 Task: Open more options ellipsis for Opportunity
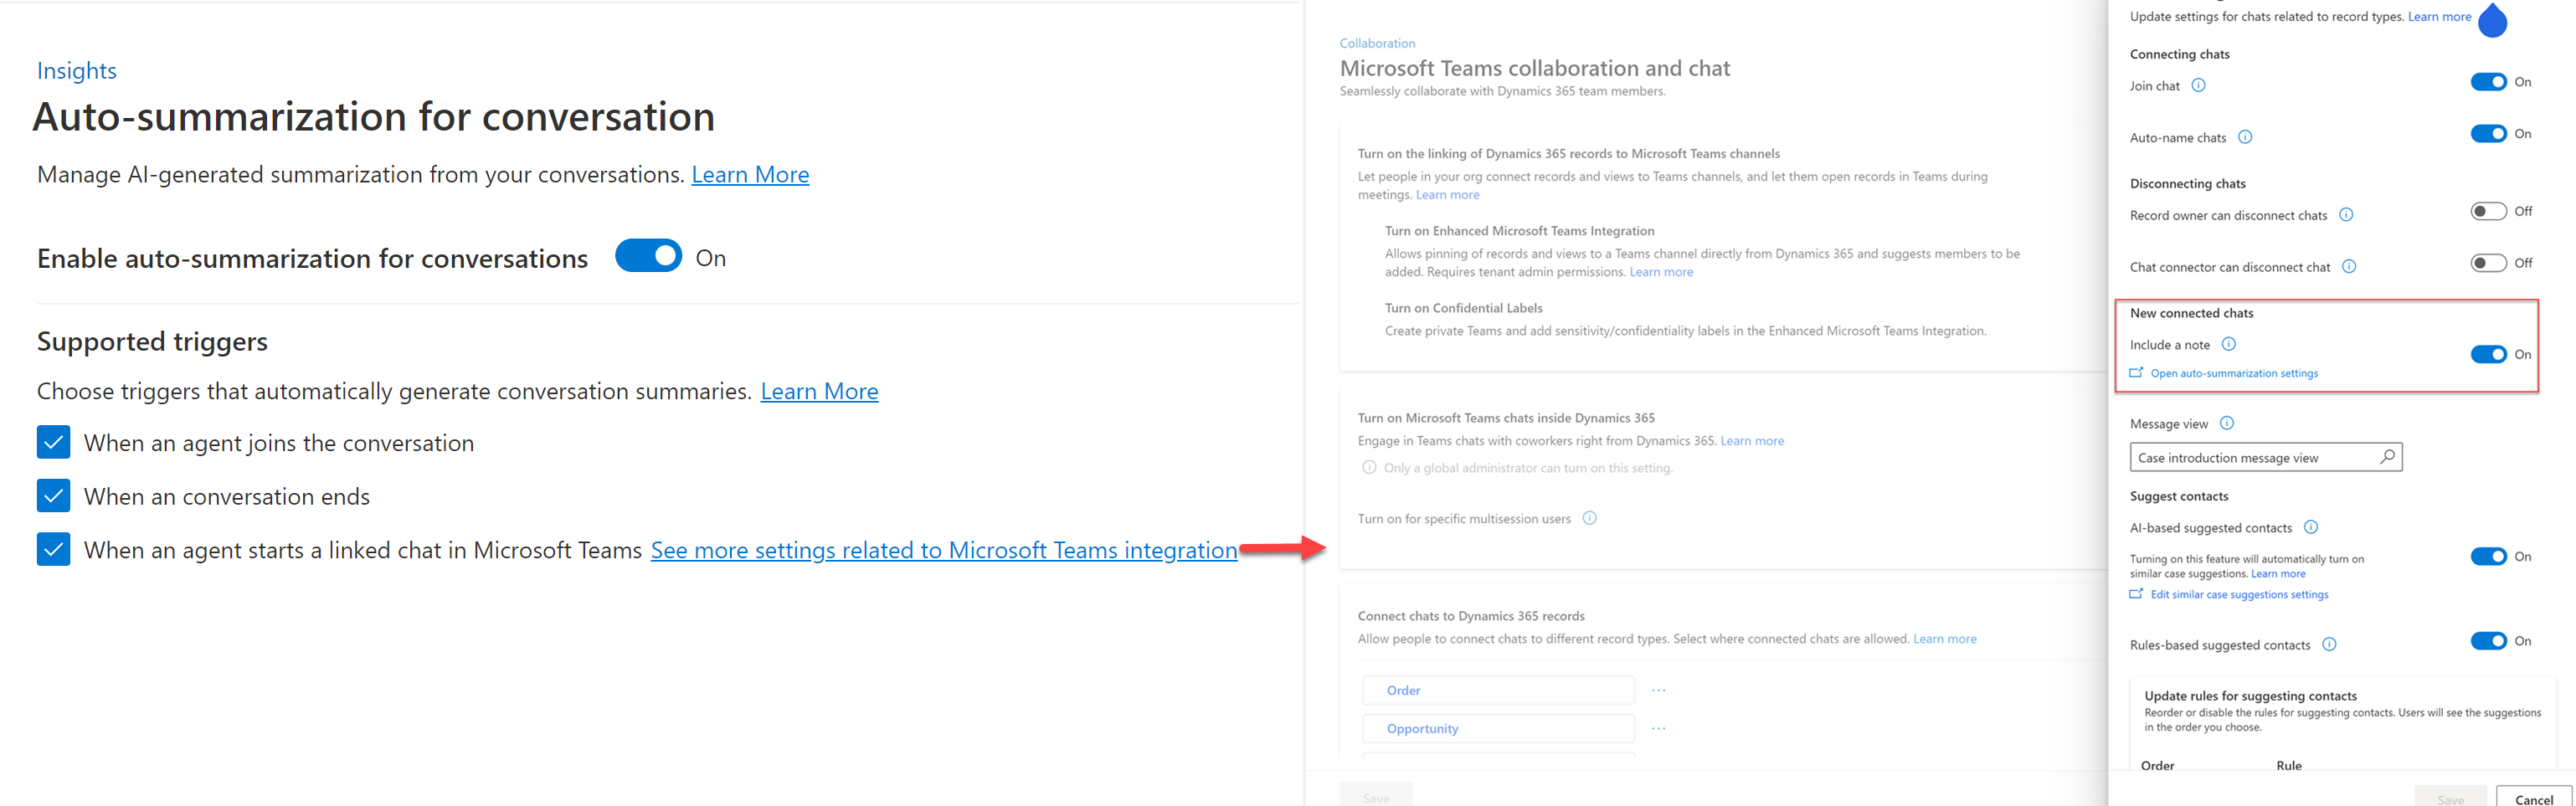(1658, 729)
